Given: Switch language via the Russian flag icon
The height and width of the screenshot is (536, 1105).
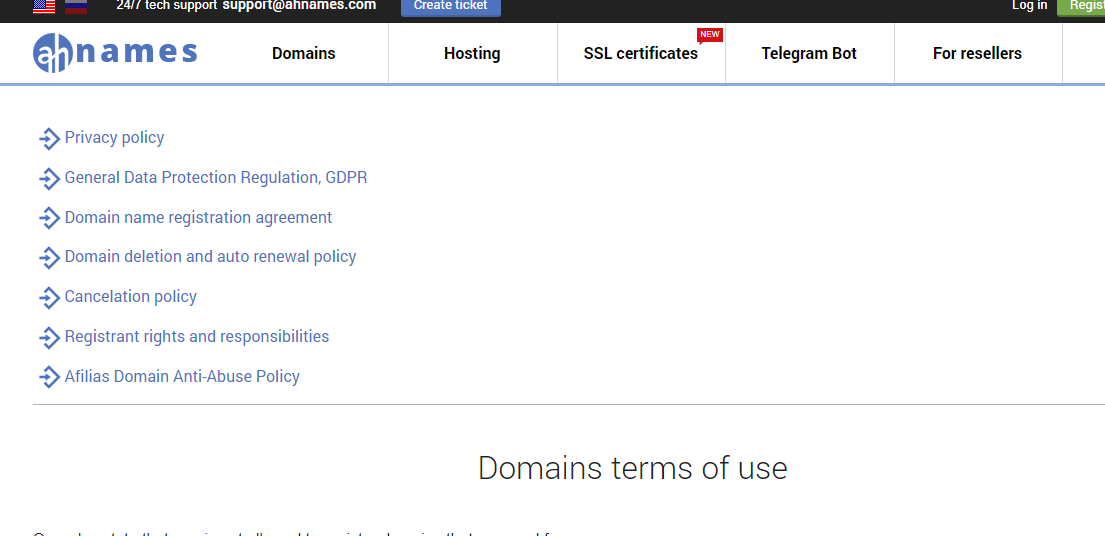Looking at the screenshot, I should (76, 6).
